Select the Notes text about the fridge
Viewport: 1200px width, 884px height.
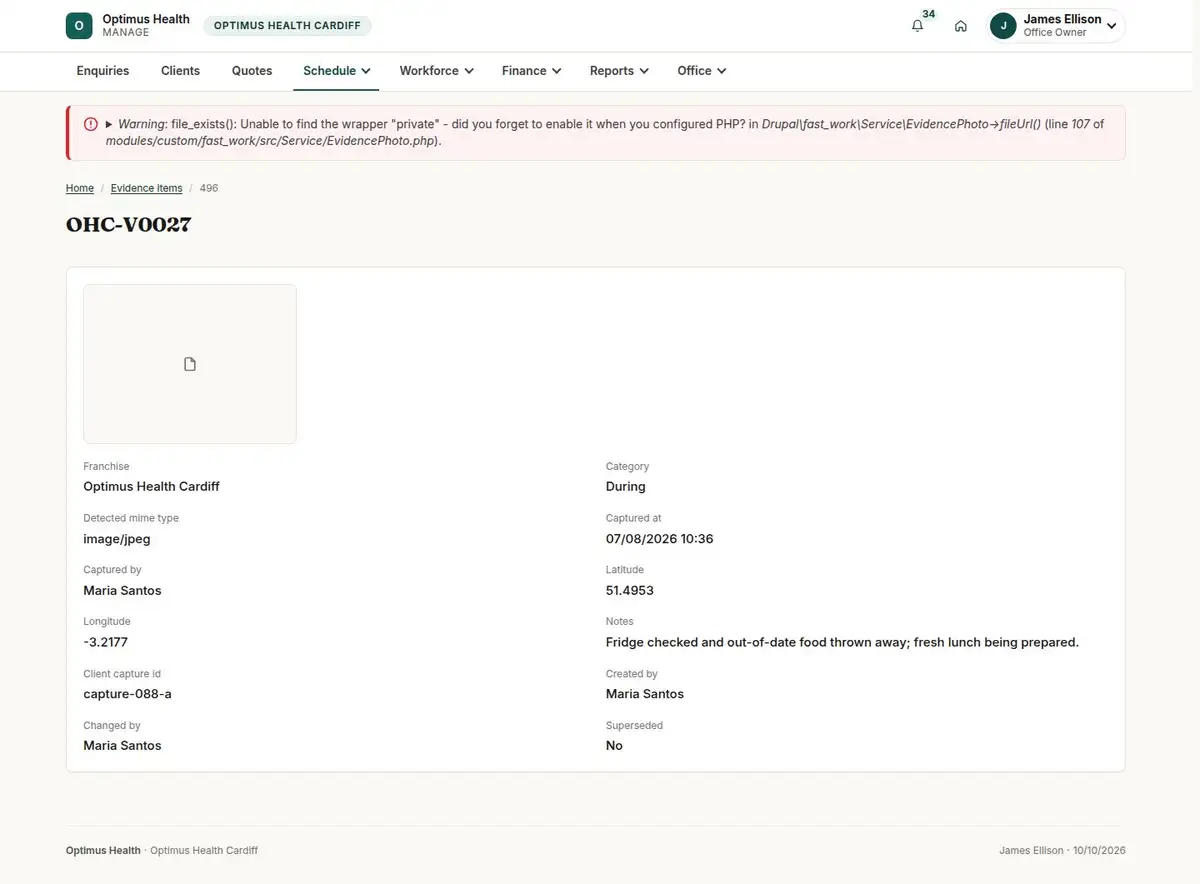(x=843, y=643)
